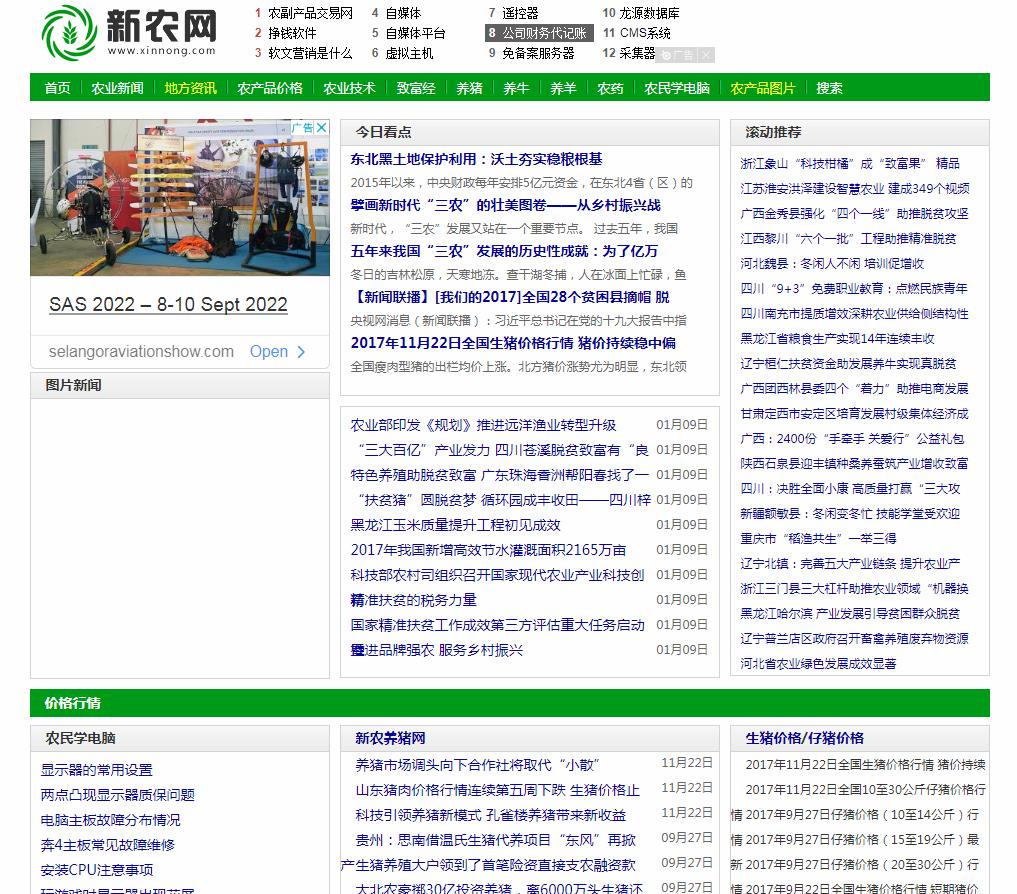Click 搜索 in the nav bar
The height and width of the screenshot is (894, 1017).
coord(830,88)
